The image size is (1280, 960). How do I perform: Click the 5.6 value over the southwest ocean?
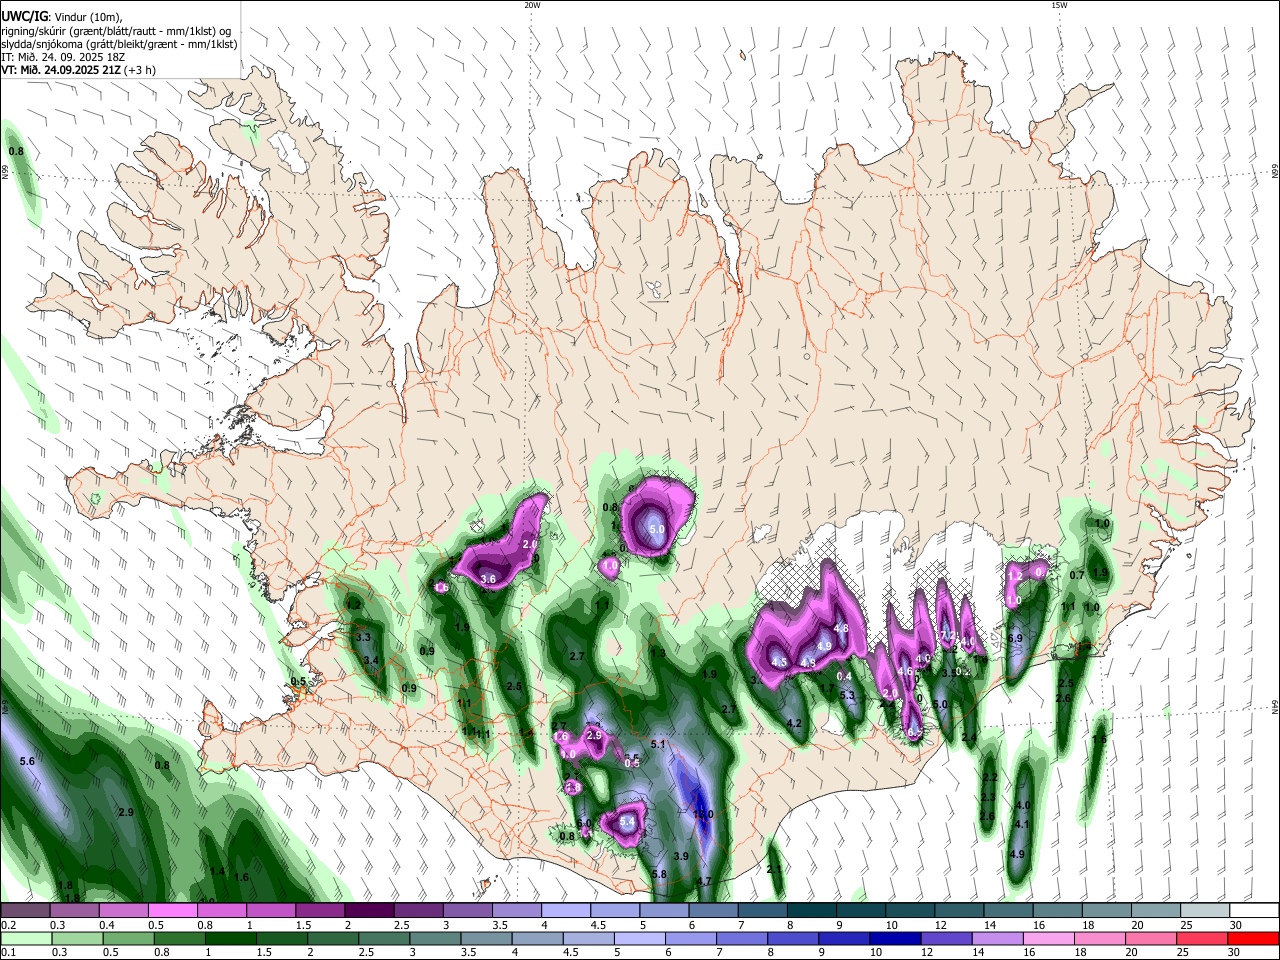pos(27,762)
